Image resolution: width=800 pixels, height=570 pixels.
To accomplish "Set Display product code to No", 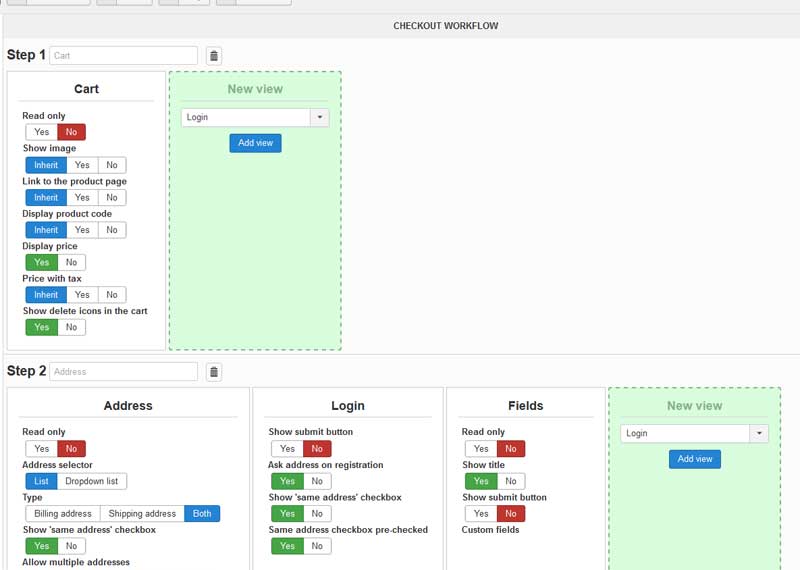I will pyautogui.click(x=112, y=230).
